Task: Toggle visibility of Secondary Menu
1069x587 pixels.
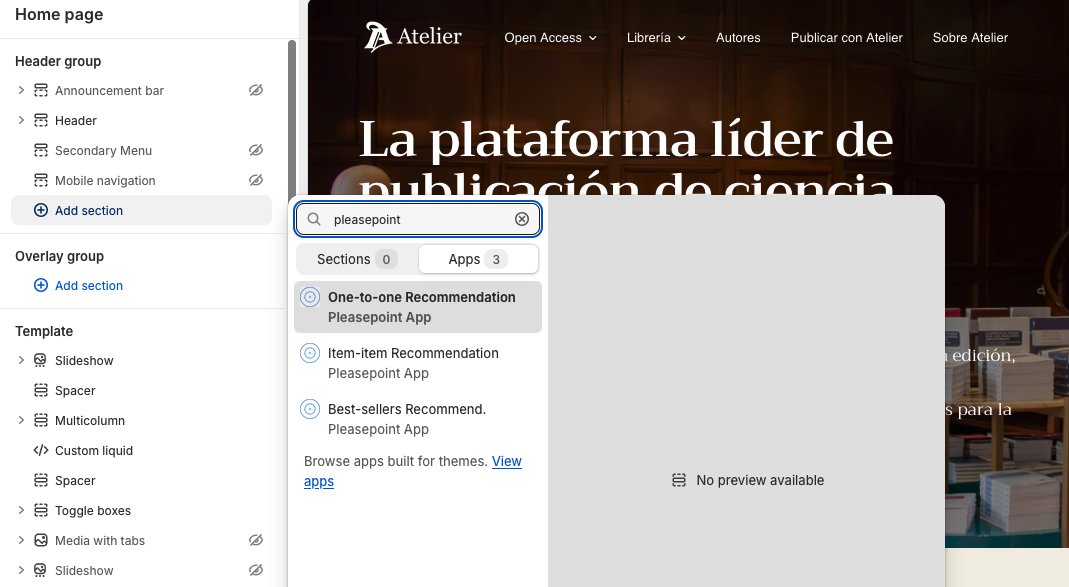Action: tap(256, 151)
